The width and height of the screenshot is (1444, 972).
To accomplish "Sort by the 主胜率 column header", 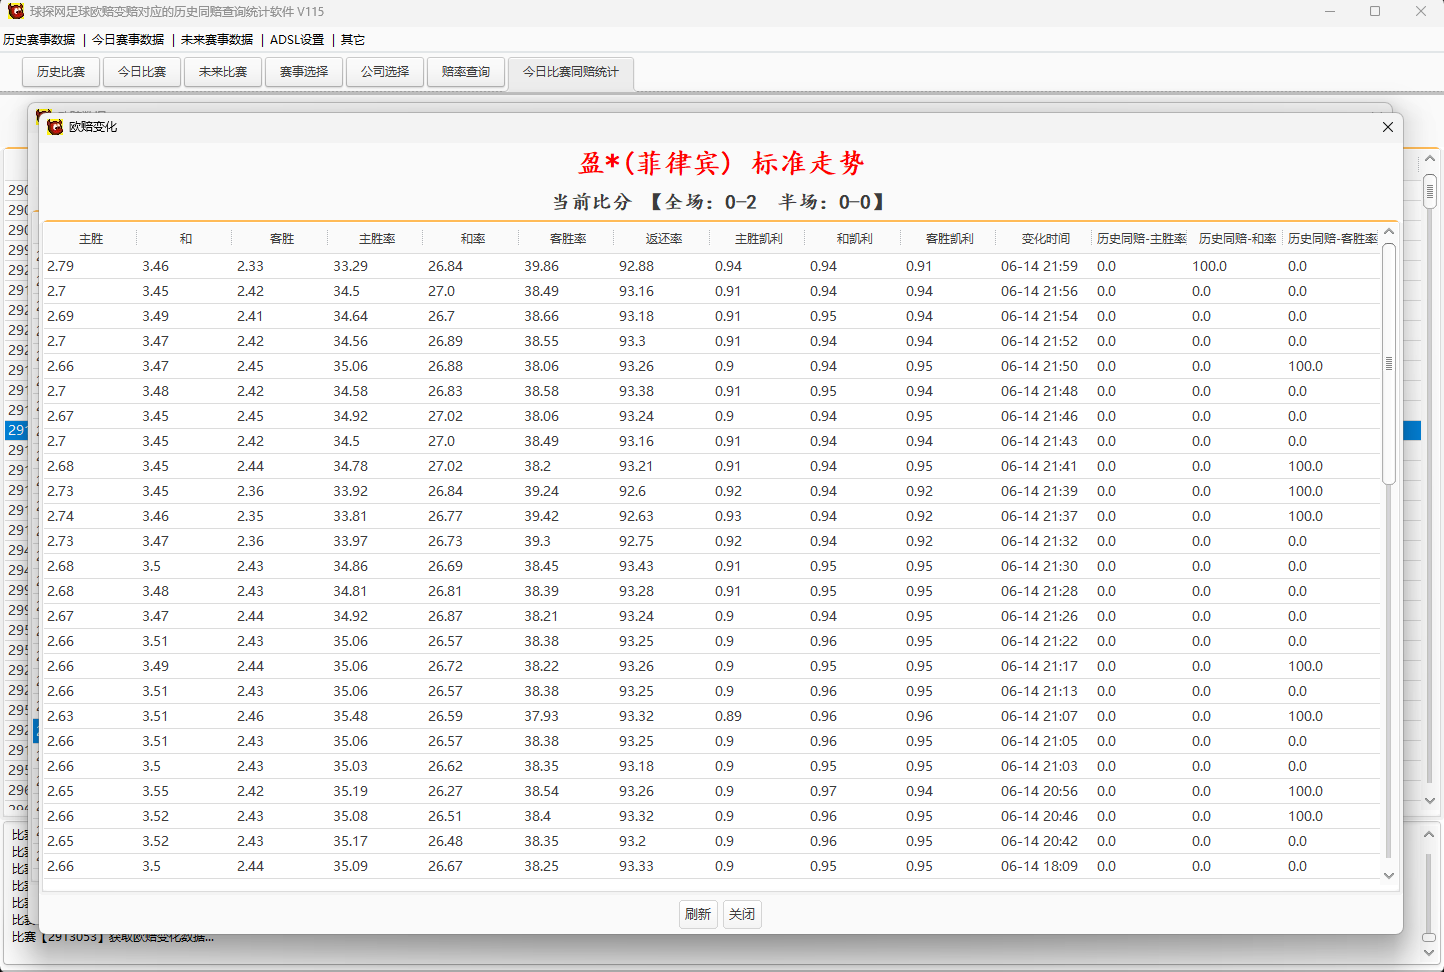I will [377, 239].
